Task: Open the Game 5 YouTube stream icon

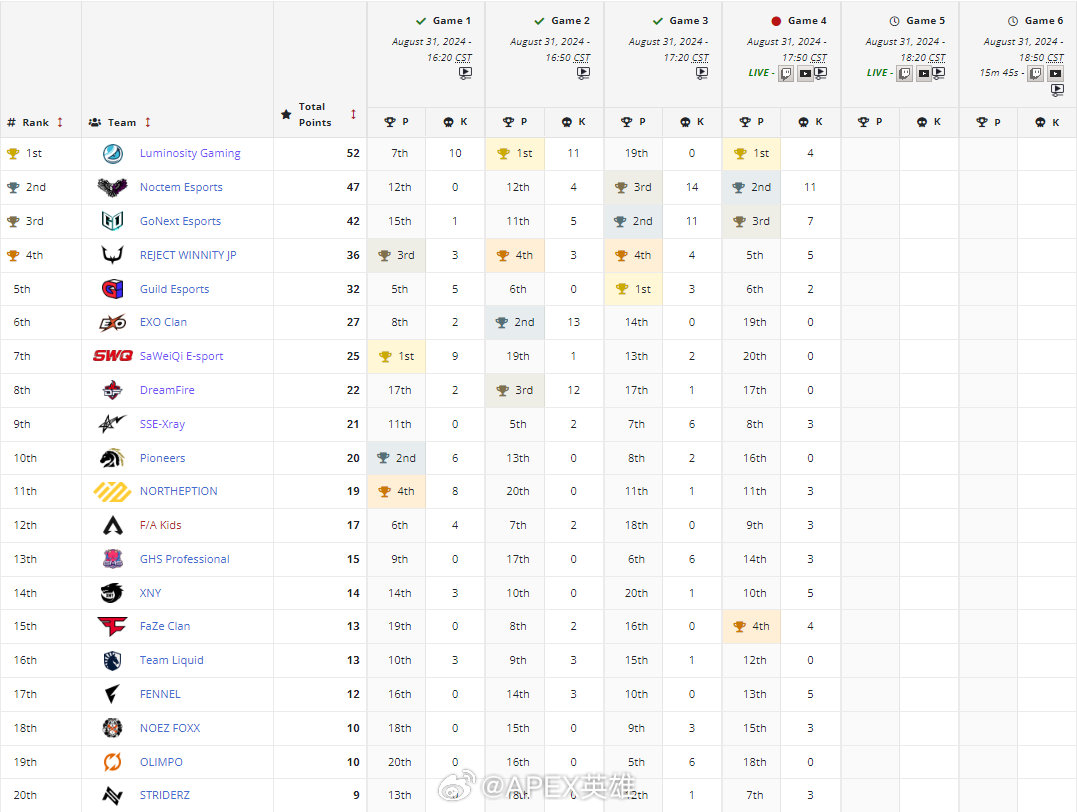Action: (x=924, y=74)
